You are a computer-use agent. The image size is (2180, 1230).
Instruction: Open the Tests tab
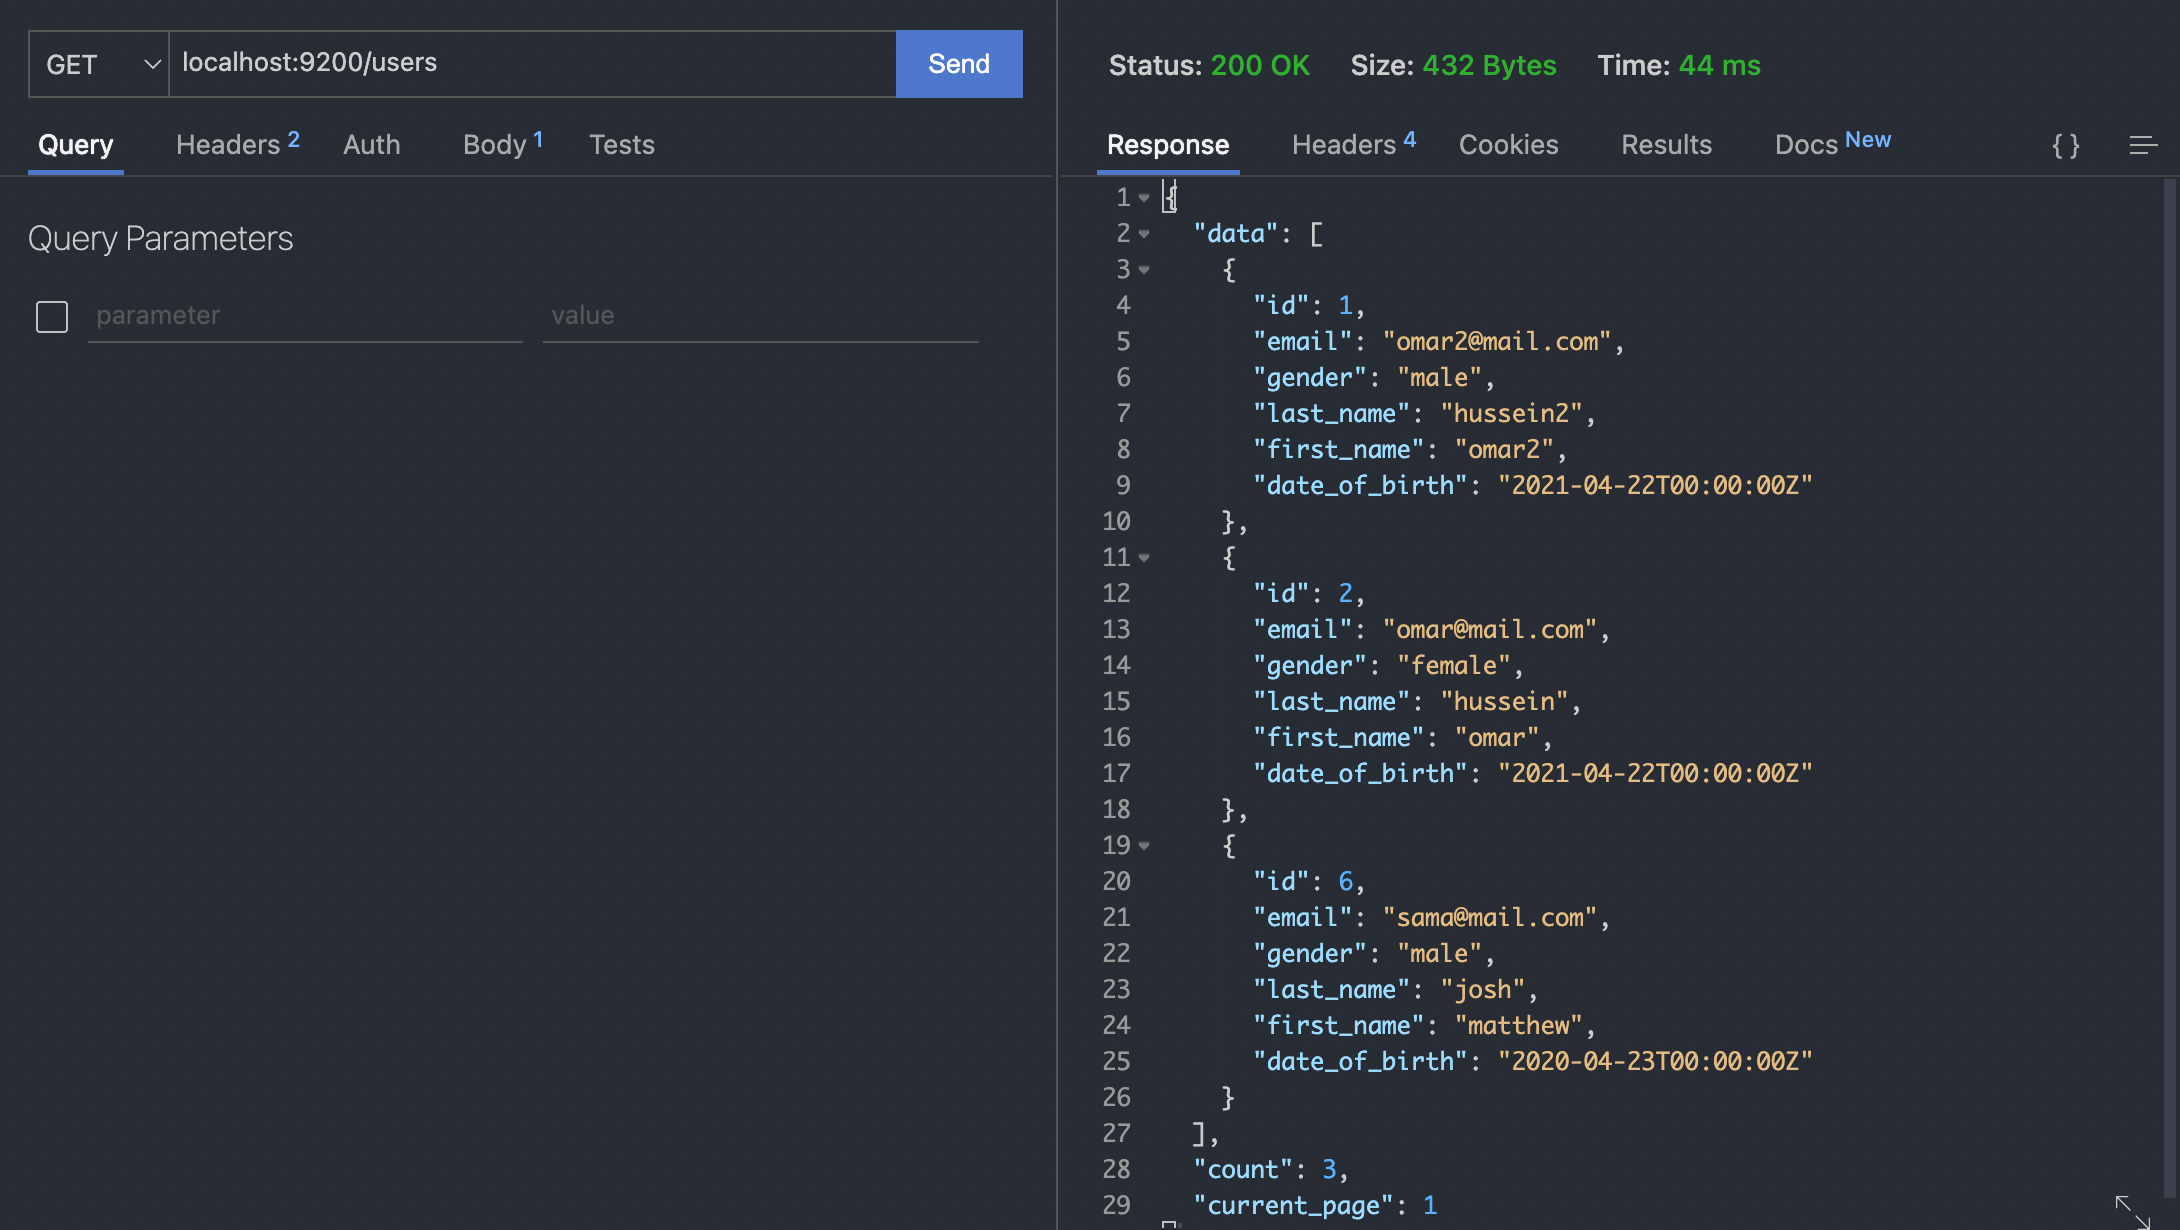(622, 145)
